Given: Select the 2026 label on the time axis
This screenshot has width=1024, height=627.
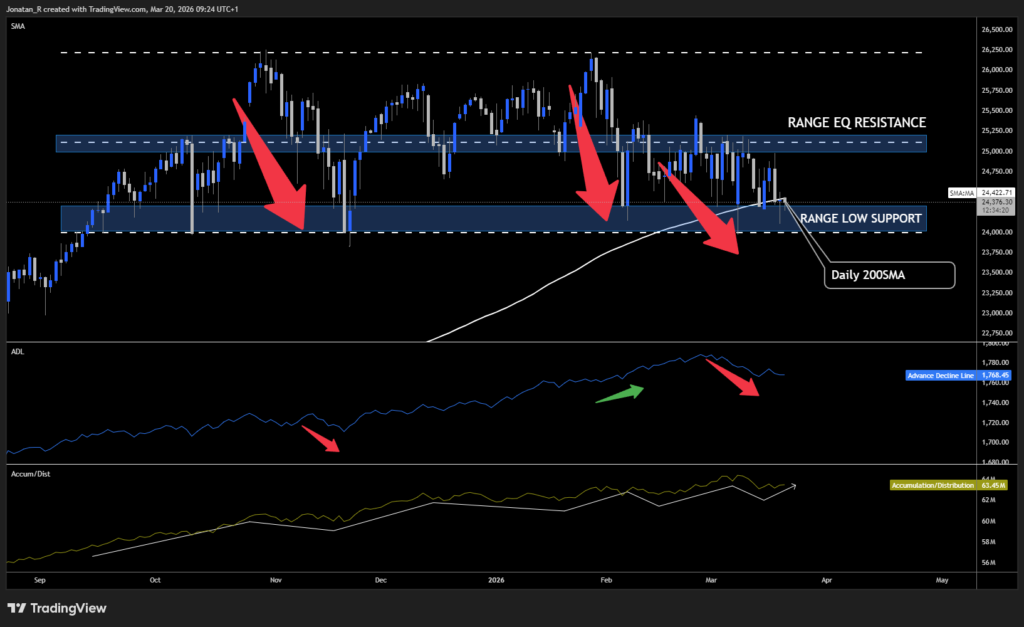Looking at the screenshot, I should [495, 580].
